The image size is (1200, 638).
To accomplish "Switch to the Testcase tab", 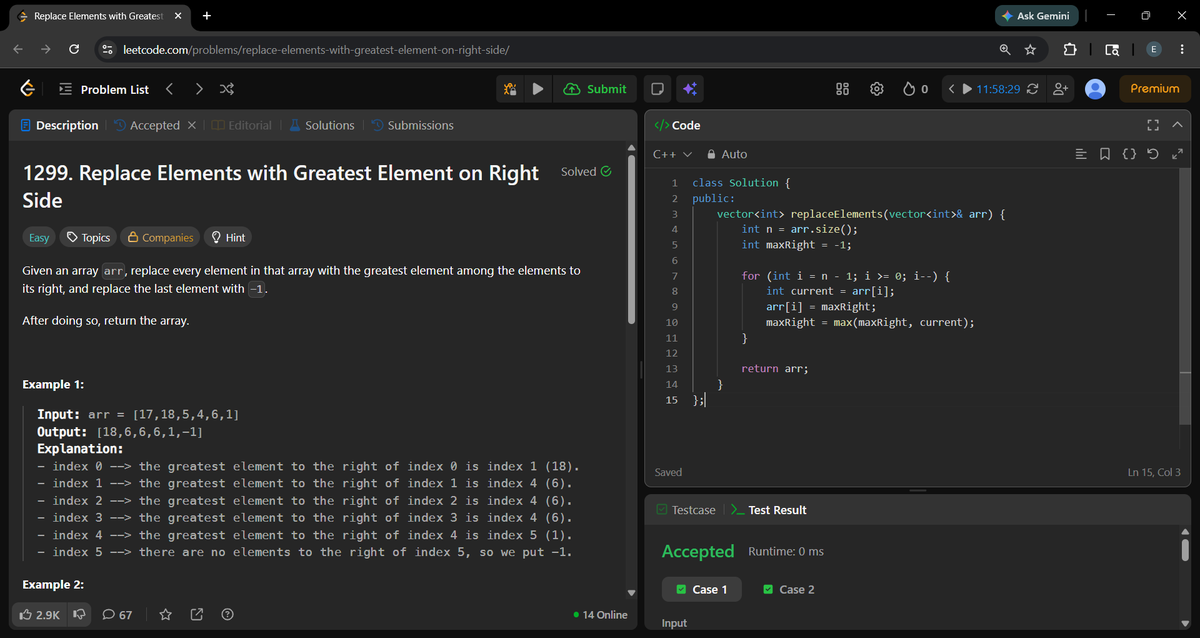I will [x=686, y=510].
